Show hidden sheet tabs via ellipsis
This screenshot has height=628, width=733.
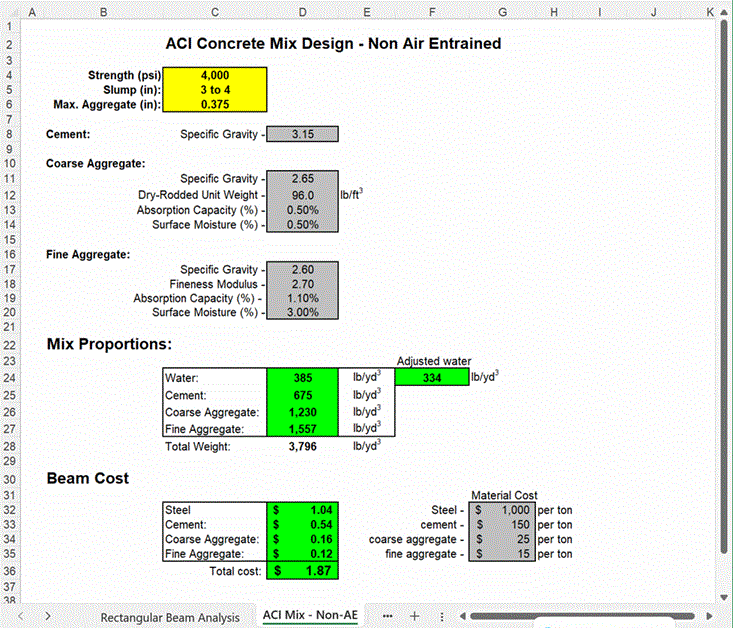[387, 616]
